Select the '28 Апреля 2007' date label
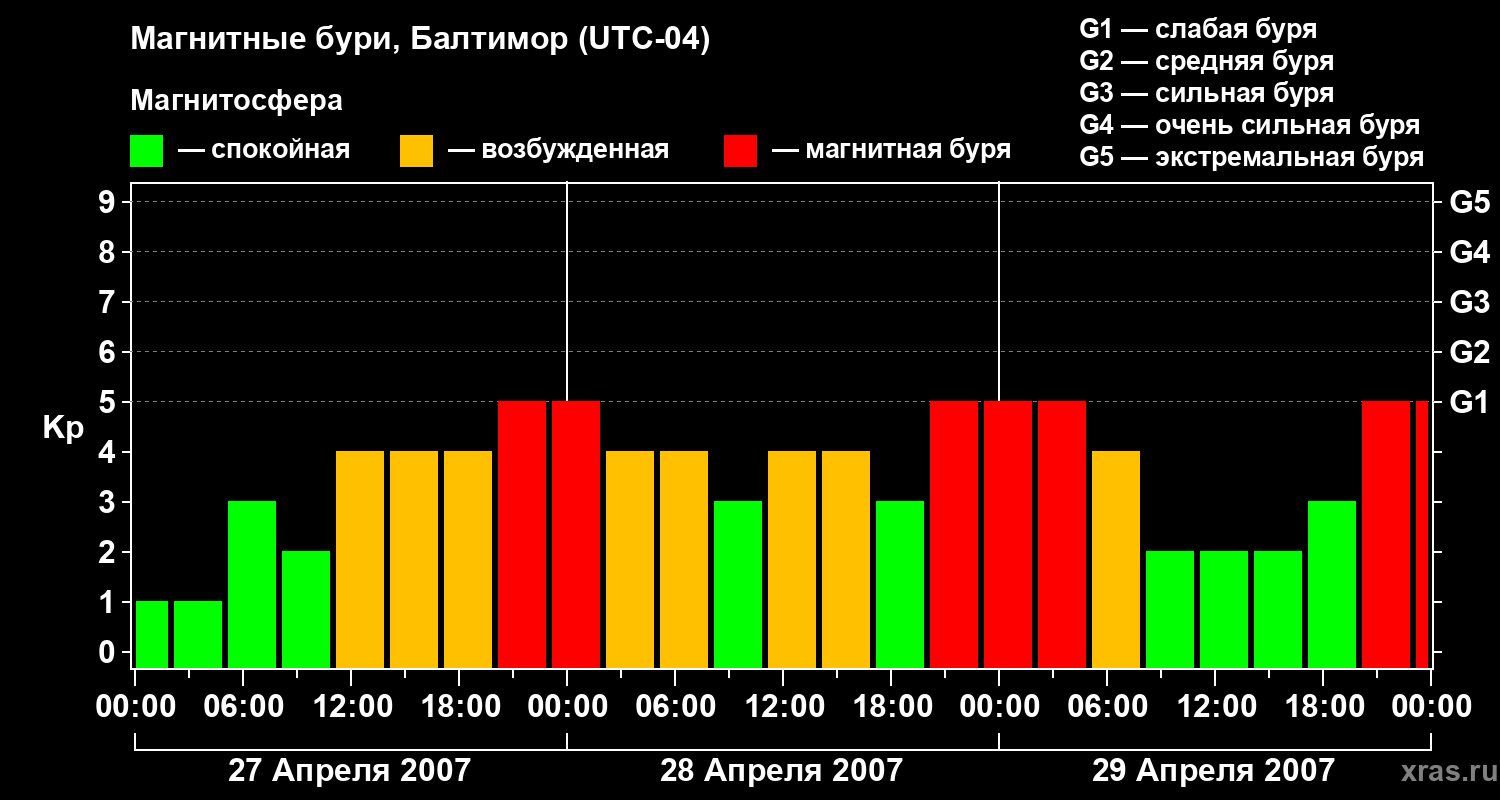Image resolution: width=1500 pixels, height=800 pixels. point(781,771)
